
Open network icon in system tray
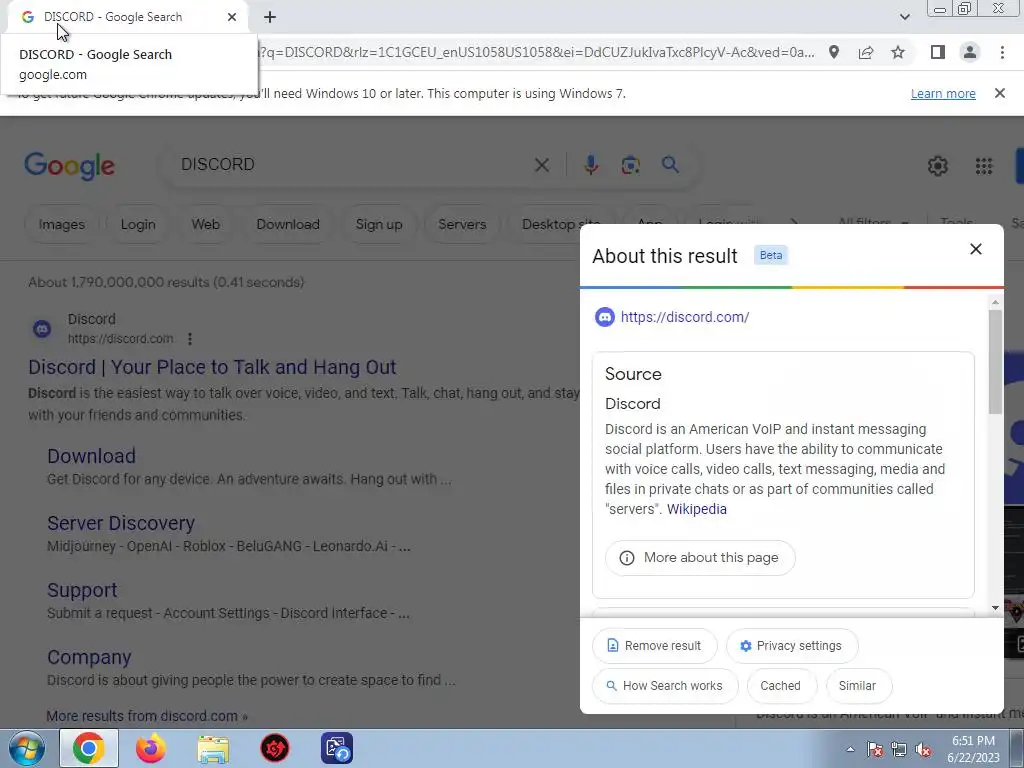coord(899,749)
